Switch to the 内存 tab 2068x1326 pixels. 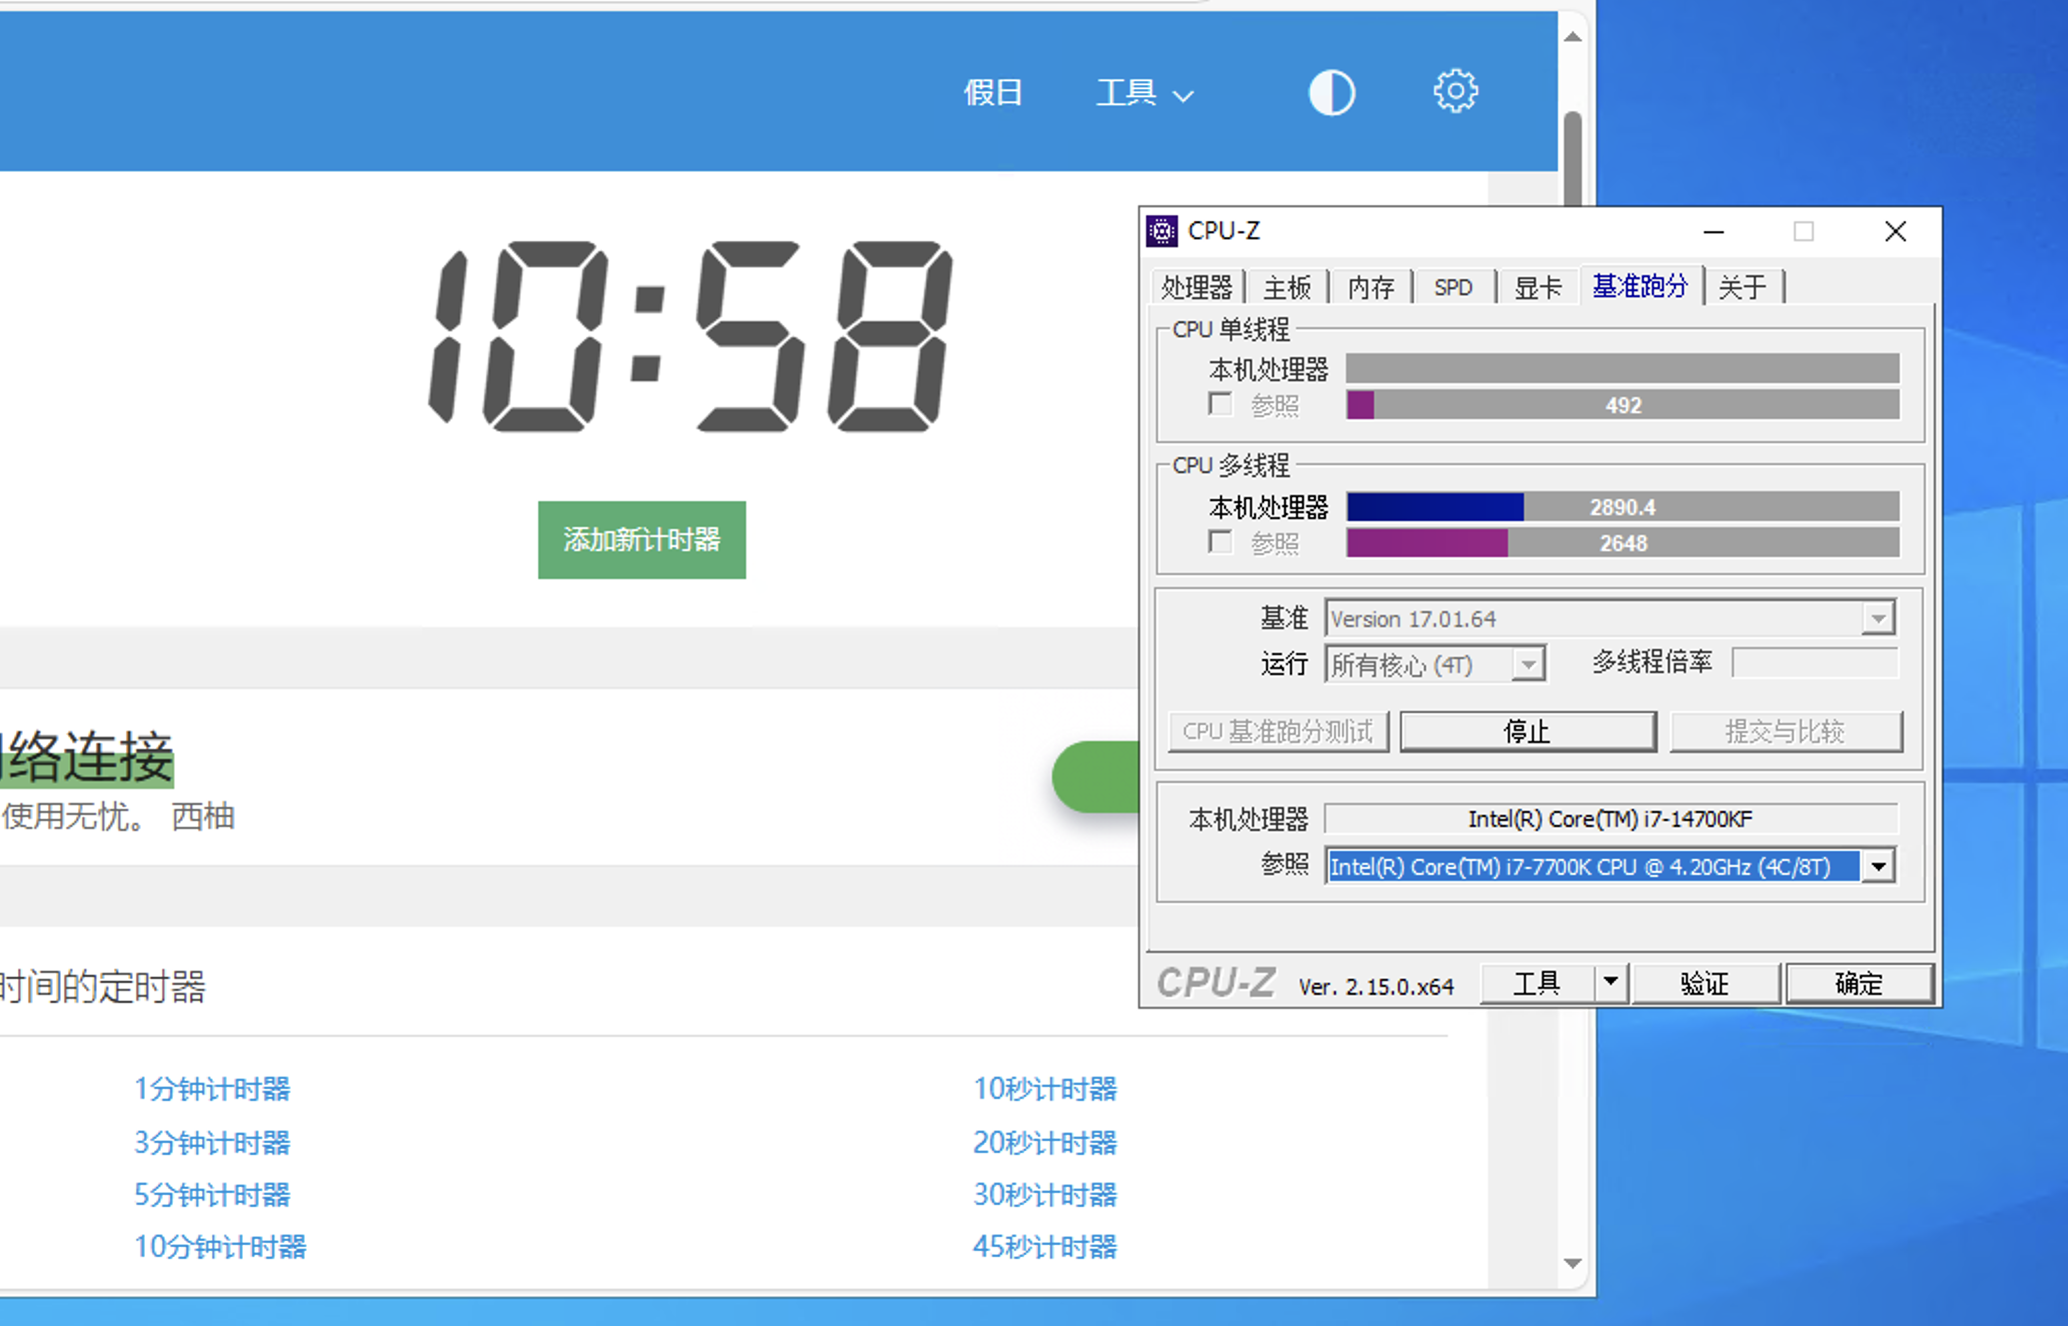pyautogui.click(x=1370, y=288)
